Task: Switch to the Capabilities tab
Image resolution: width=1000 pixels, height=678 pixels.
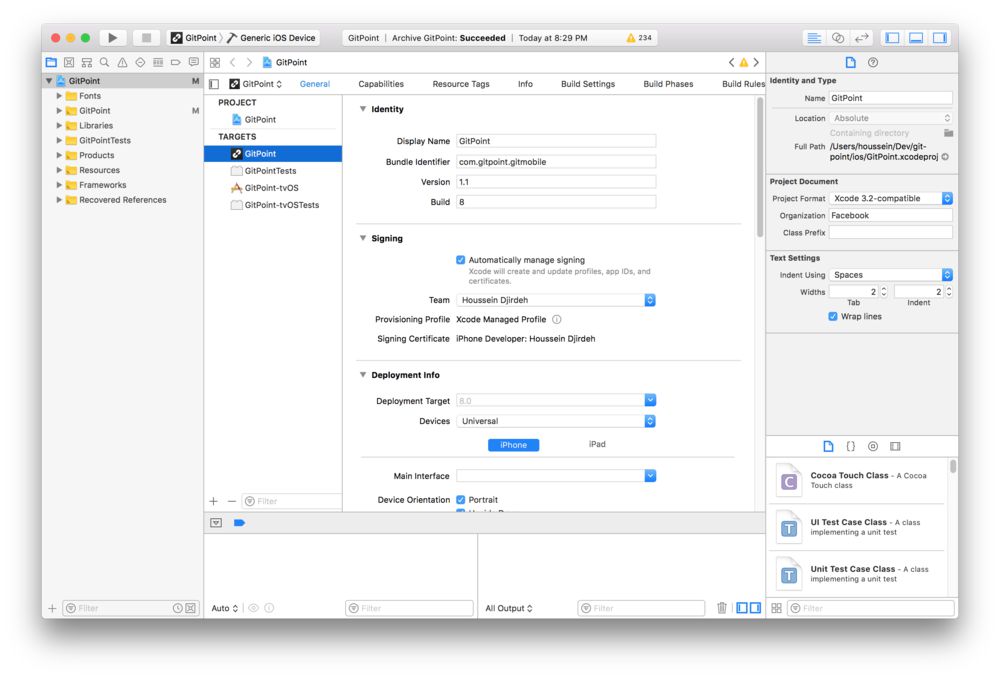Action: point(381,84)
